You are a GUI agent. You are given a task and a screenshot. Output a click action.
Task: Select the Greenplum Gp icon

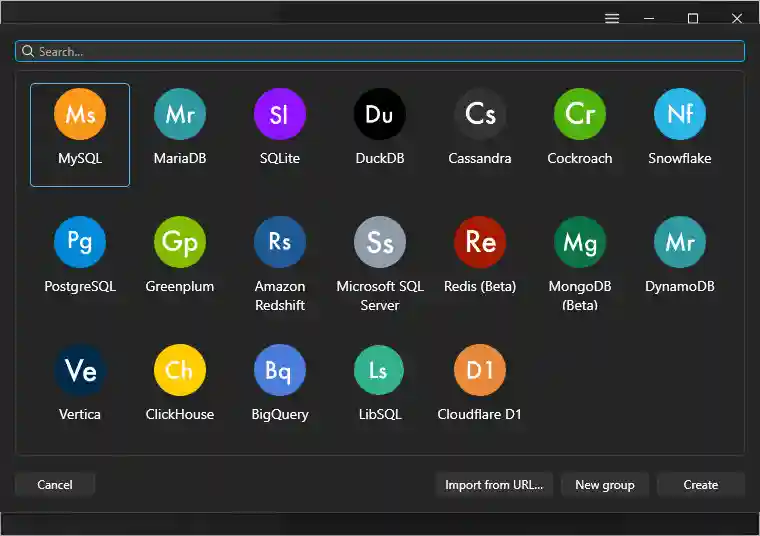pos(180,242)
